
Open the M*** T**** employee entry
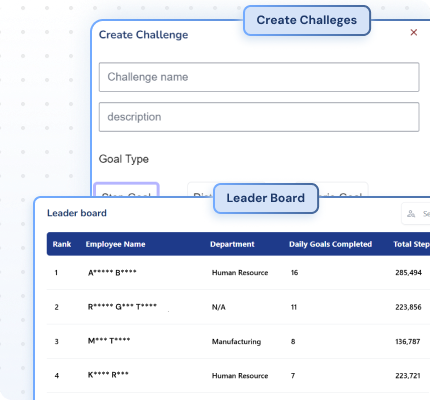tap(109, 341)
